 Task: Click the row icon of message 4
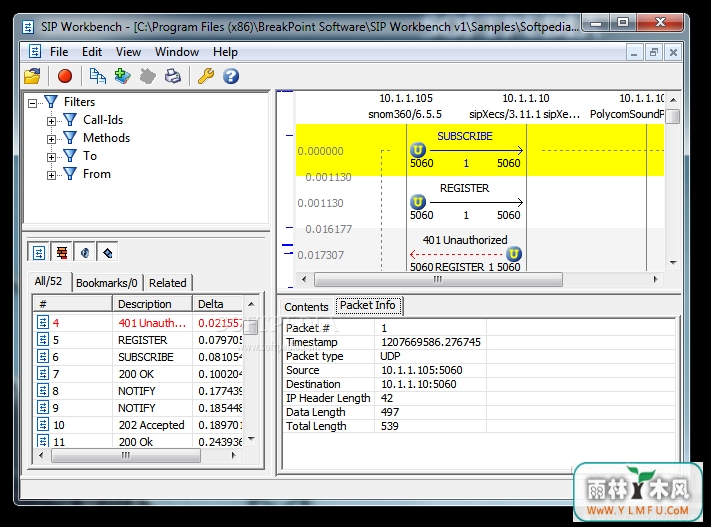click(43, 322)
